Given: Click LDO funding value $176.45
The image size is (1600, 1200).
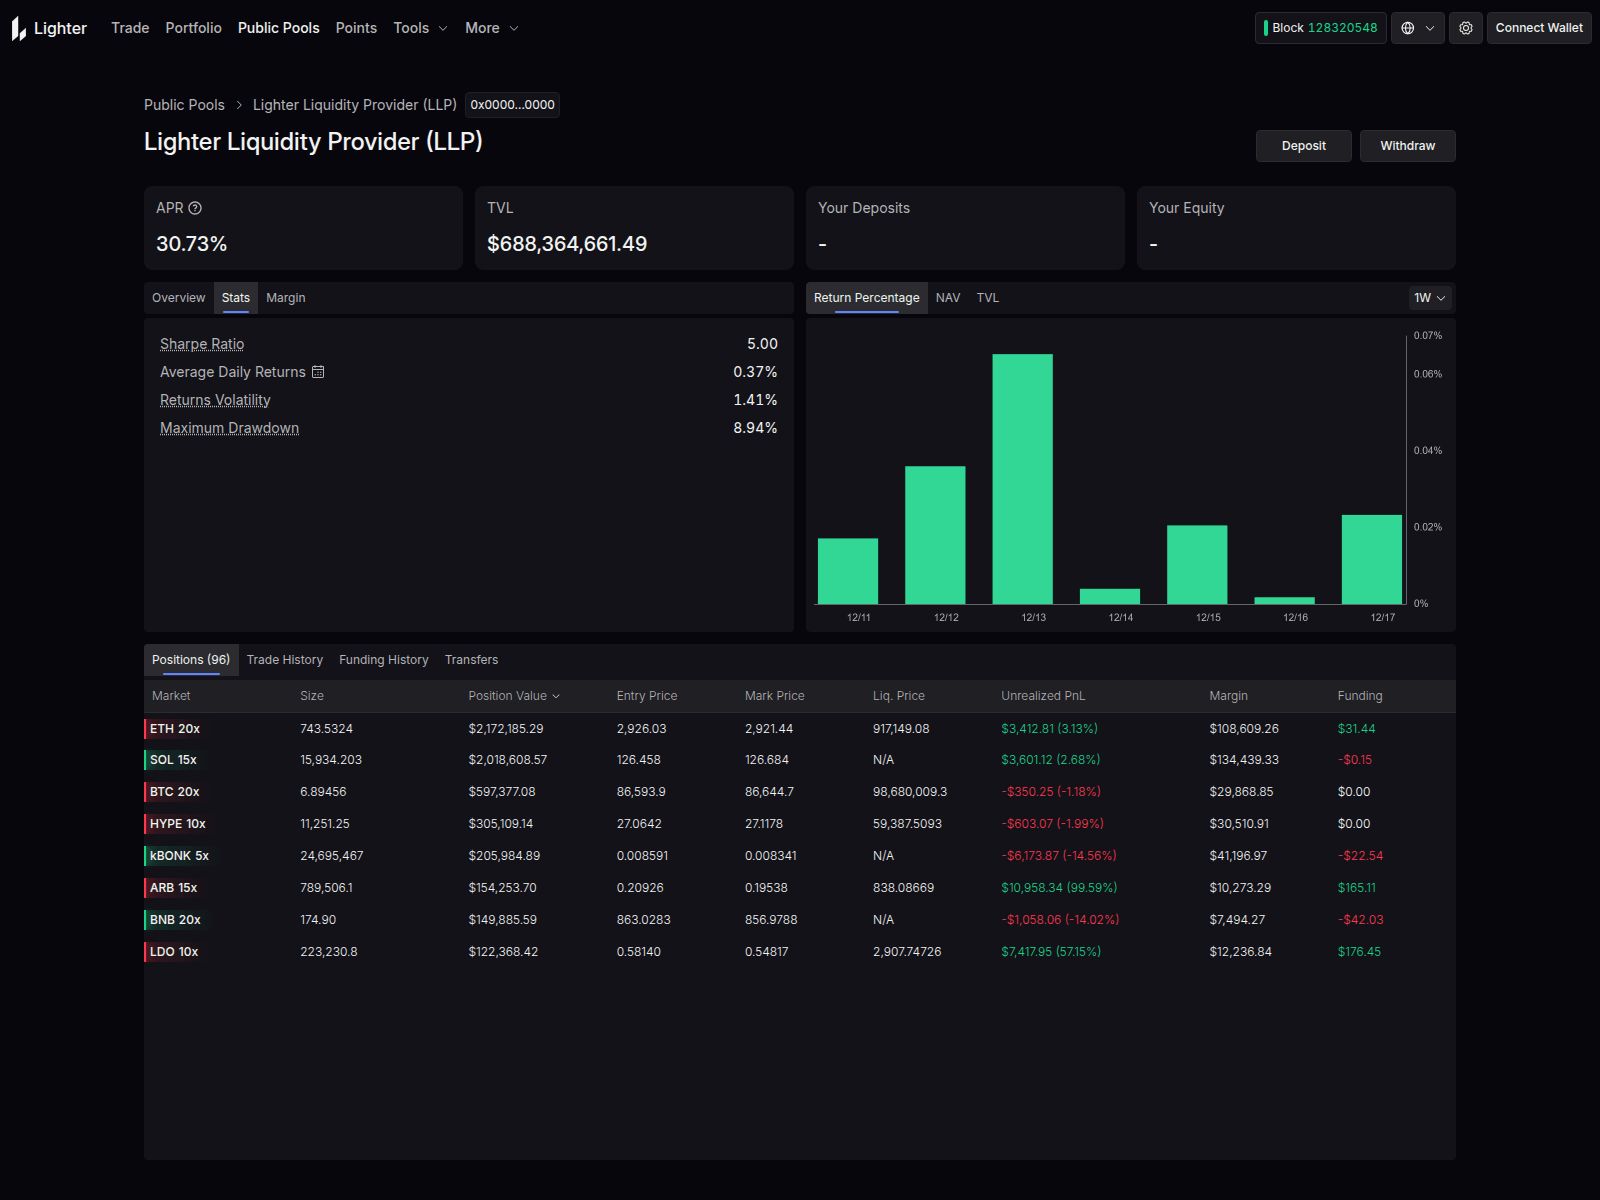Looking at the screenshot, I should click(1359, 952).
